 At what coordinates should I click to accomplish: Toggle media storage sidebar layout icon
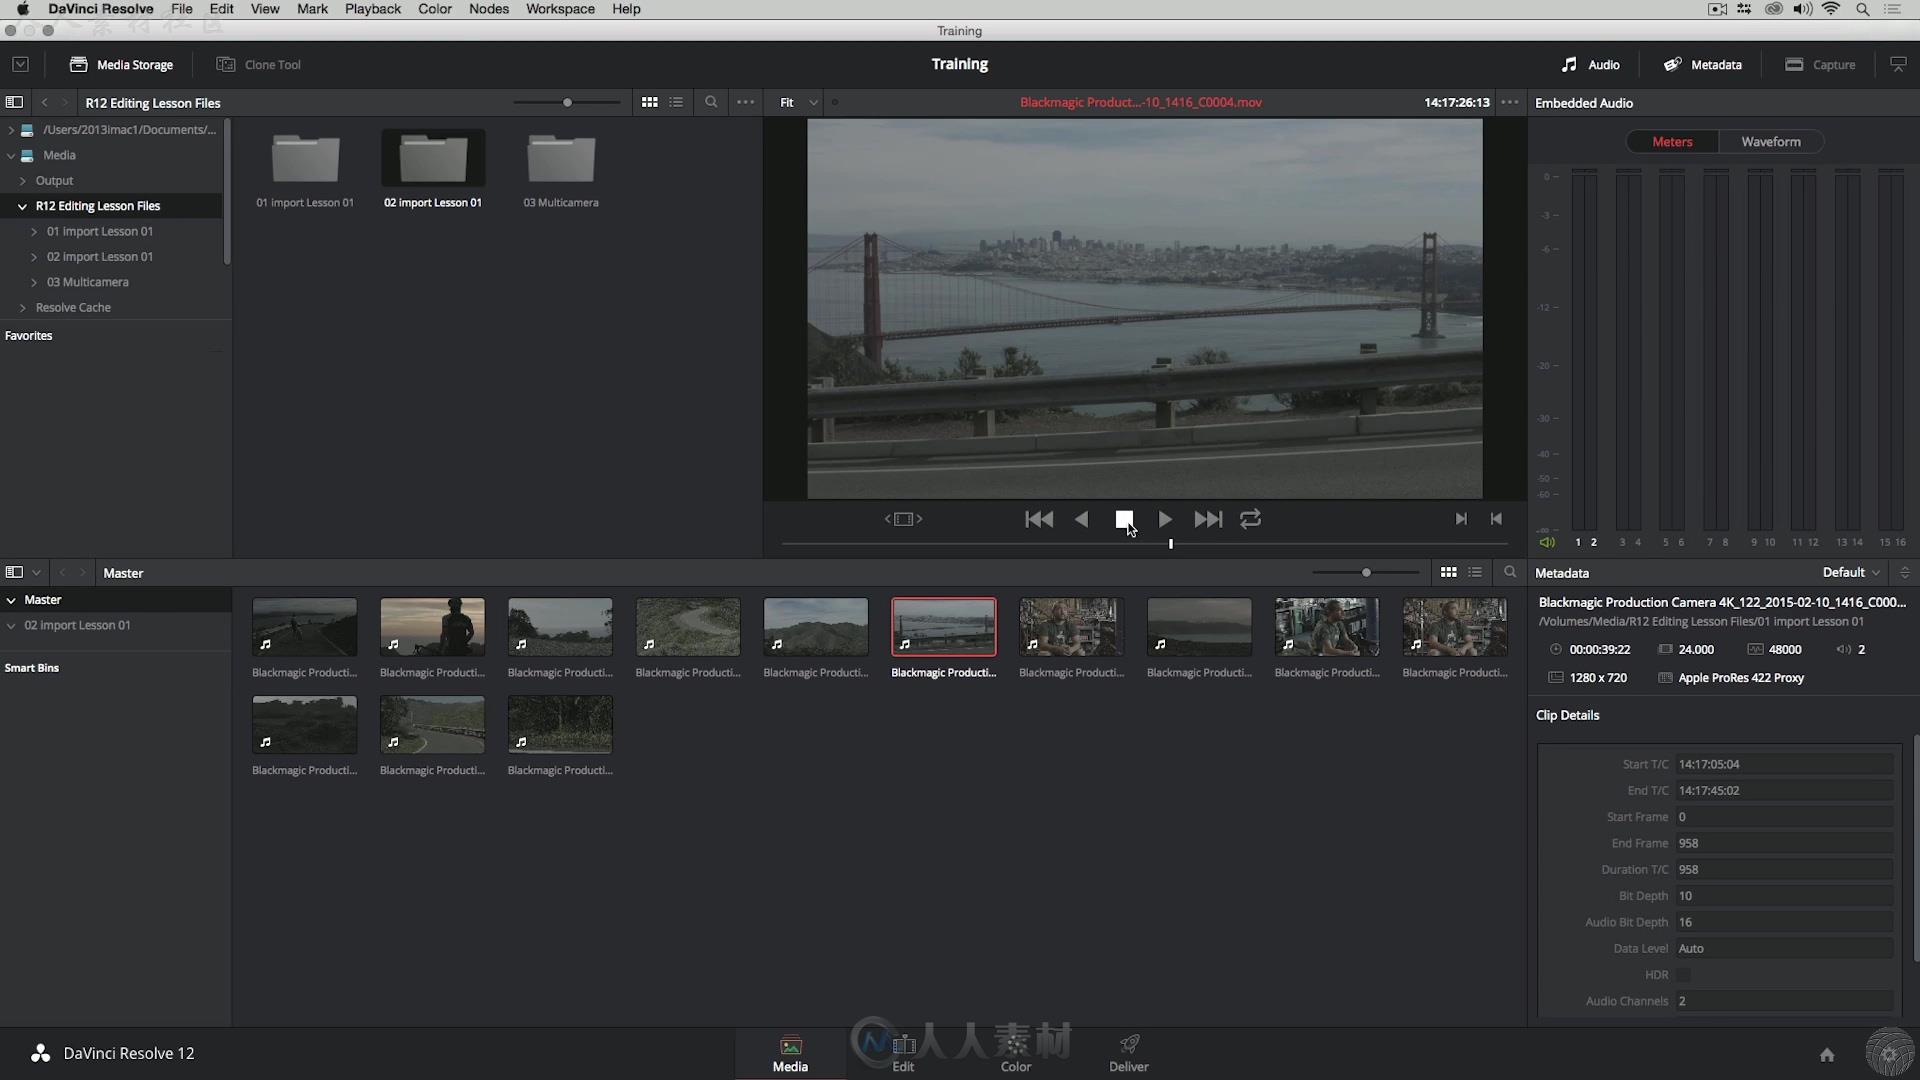(x=14, y=102)
